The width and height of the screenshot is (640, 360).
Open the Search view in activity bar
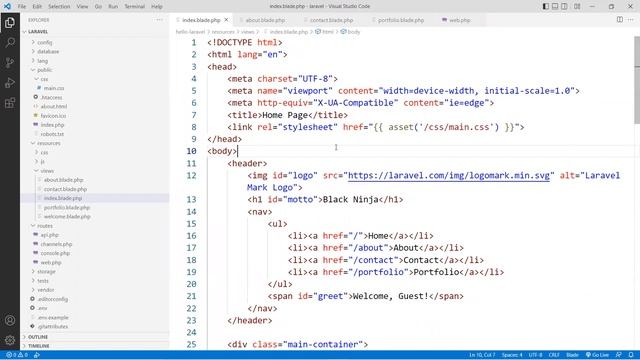pyautogui.click(x=10, y=42)
